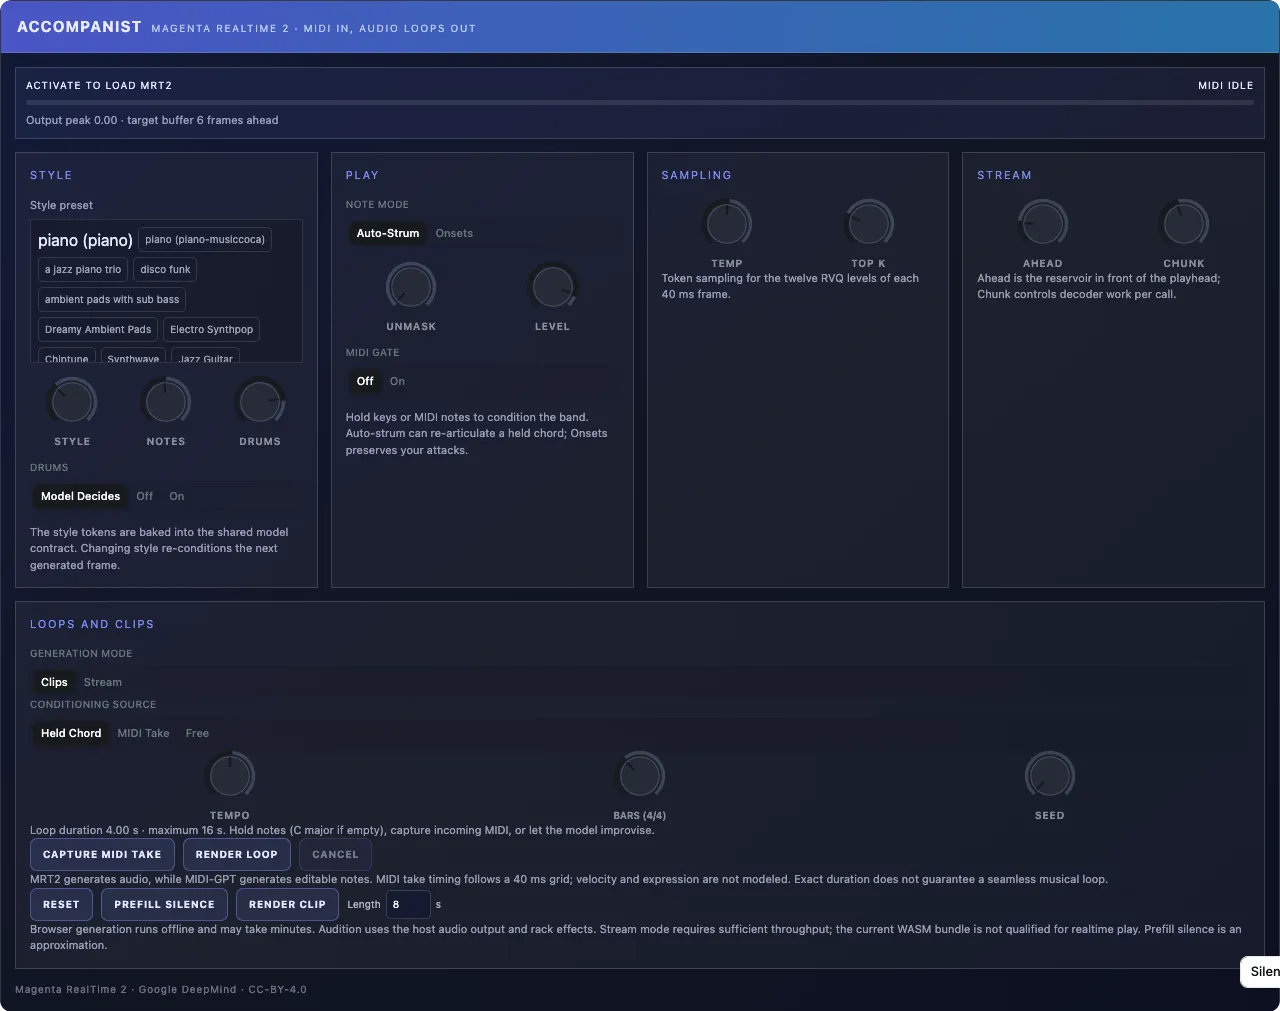
Task: Click the Render Clip button
Action: [288, 905]
